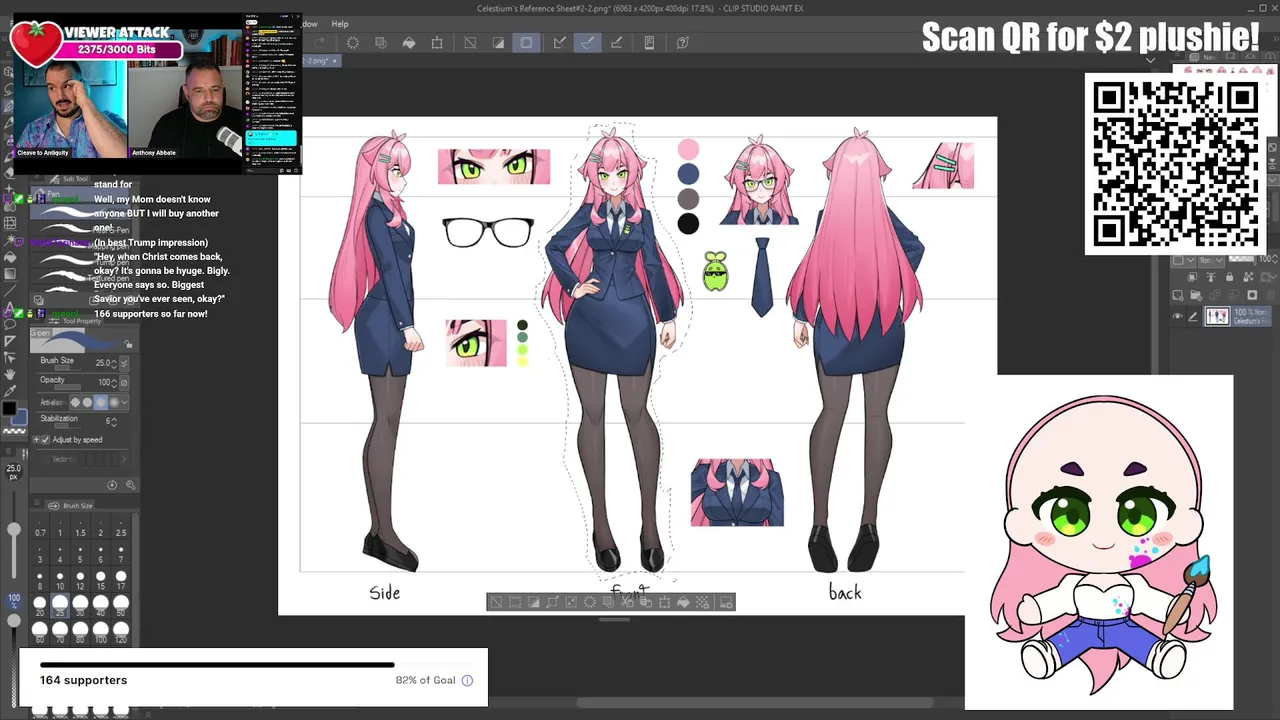Pick brush size 120 preset
This screenshot has width=1280, height=720.
click(121, 630)
